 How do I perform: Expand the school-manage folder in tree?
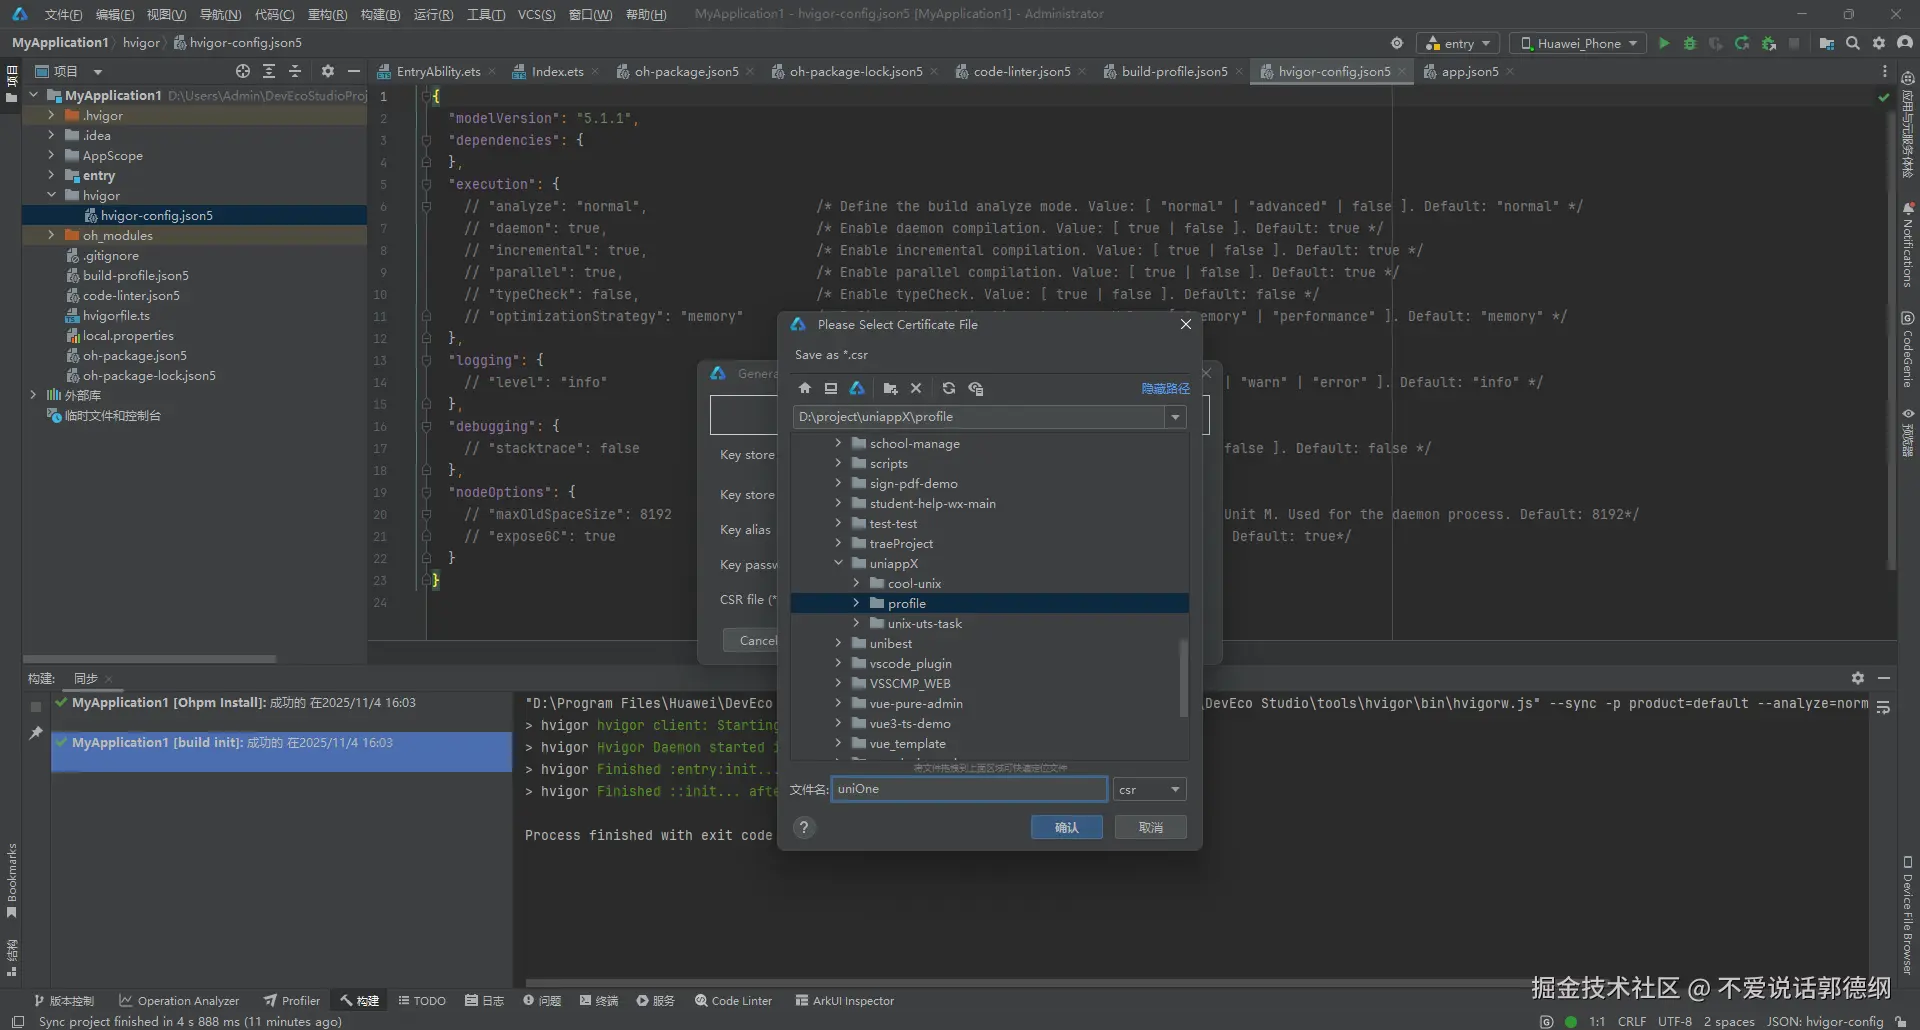click(838, 443)
